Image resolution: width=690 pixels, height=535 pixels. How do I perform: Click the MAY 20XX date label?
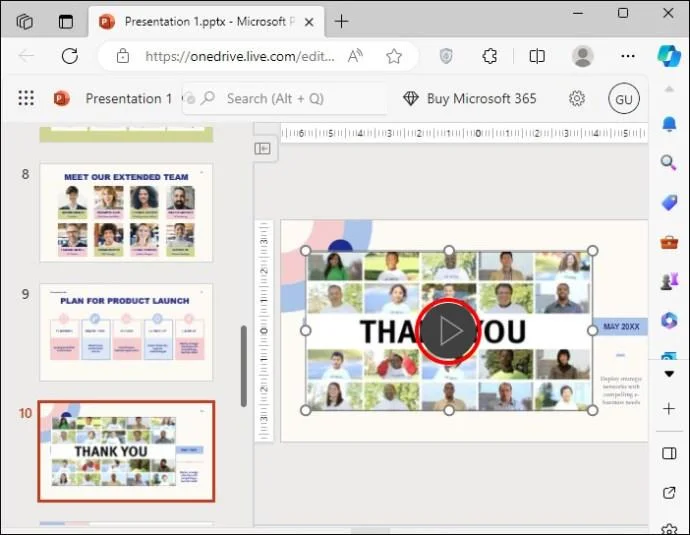(x=621, y=326)
